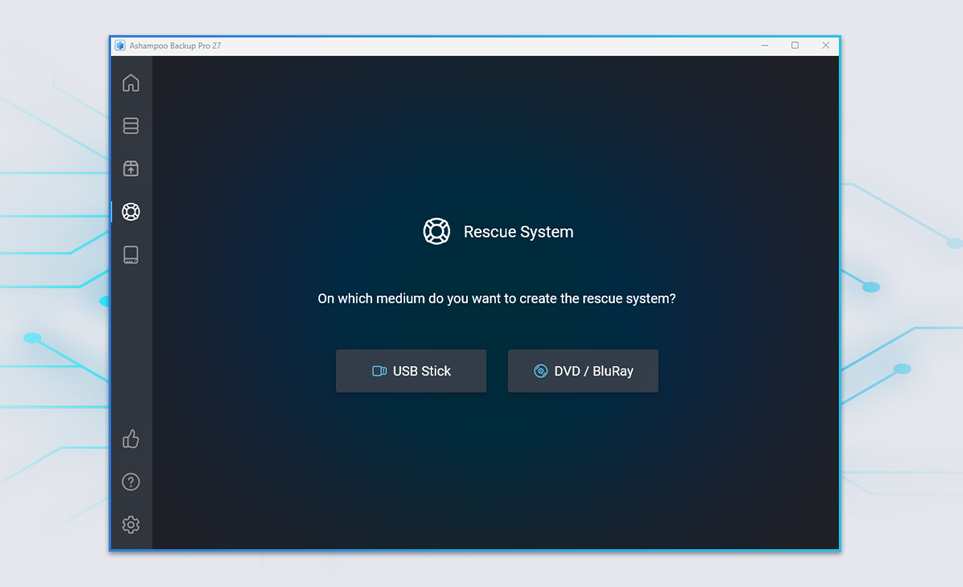Viewport: 963px width, 587px height.
Task: Click the Ashampoo Backup Pro 27 title
Action: click(175, 46)
